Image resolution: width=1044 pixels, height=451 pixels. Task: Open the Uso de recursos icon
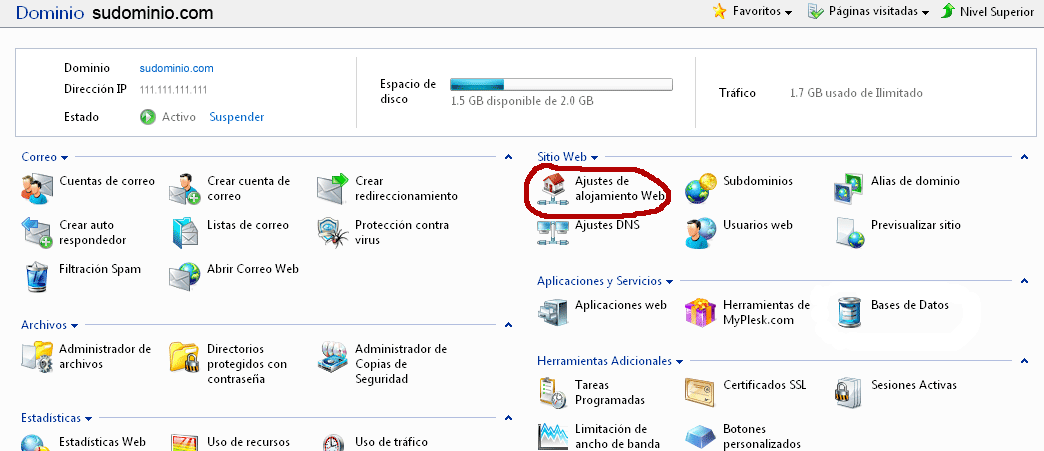click(x=184, y=442)
